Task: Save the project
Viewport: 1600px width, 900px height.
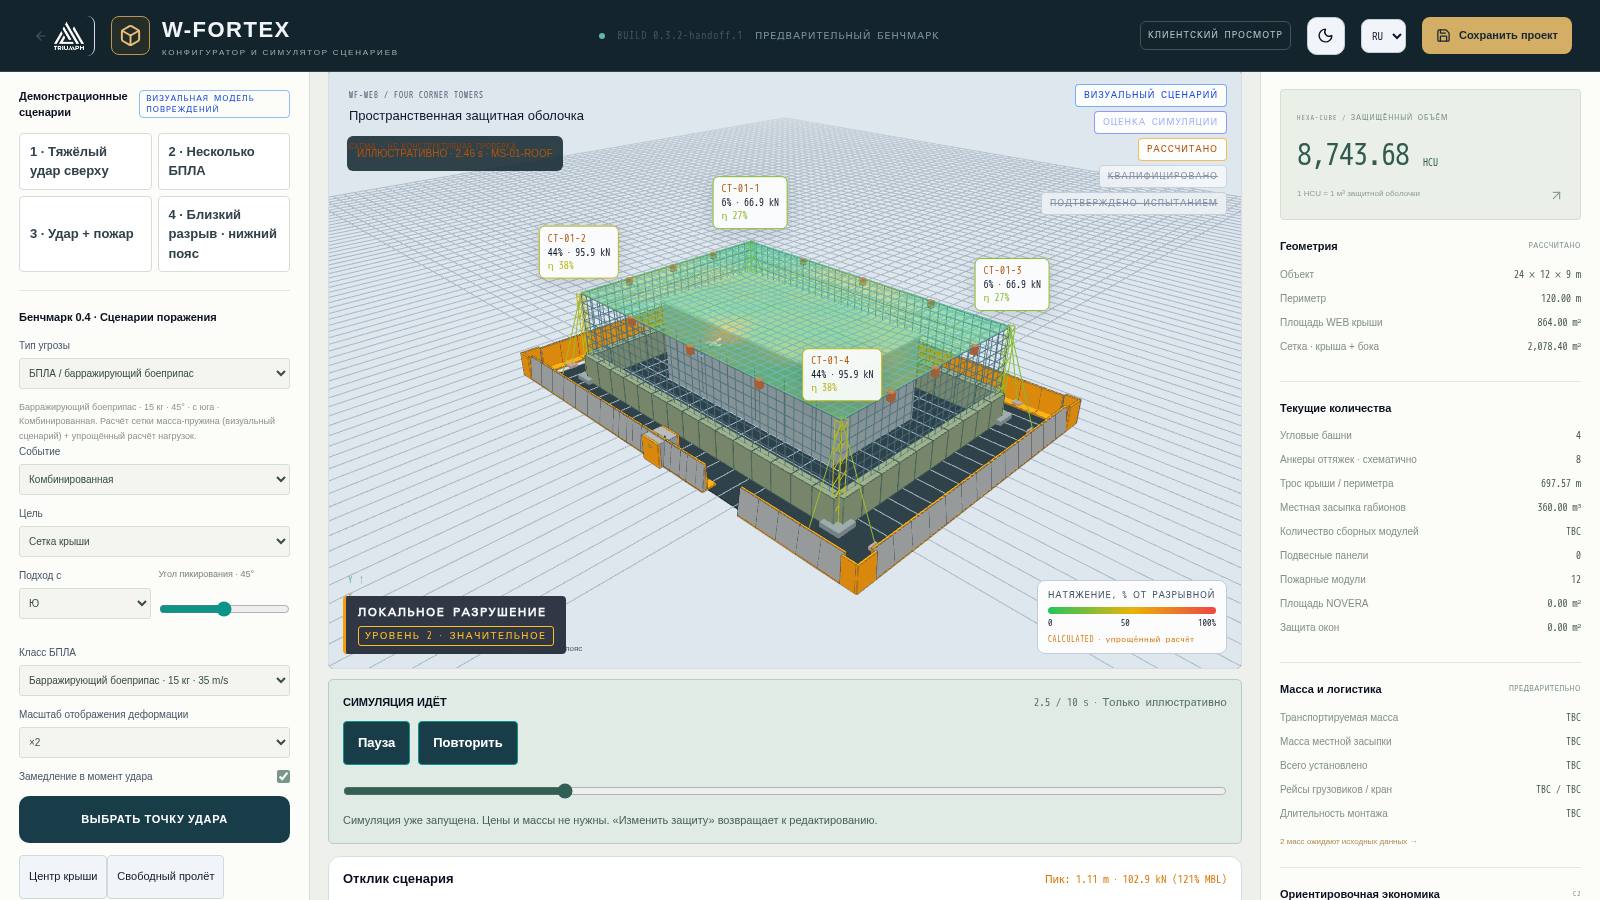Action: click(1497, 35)
